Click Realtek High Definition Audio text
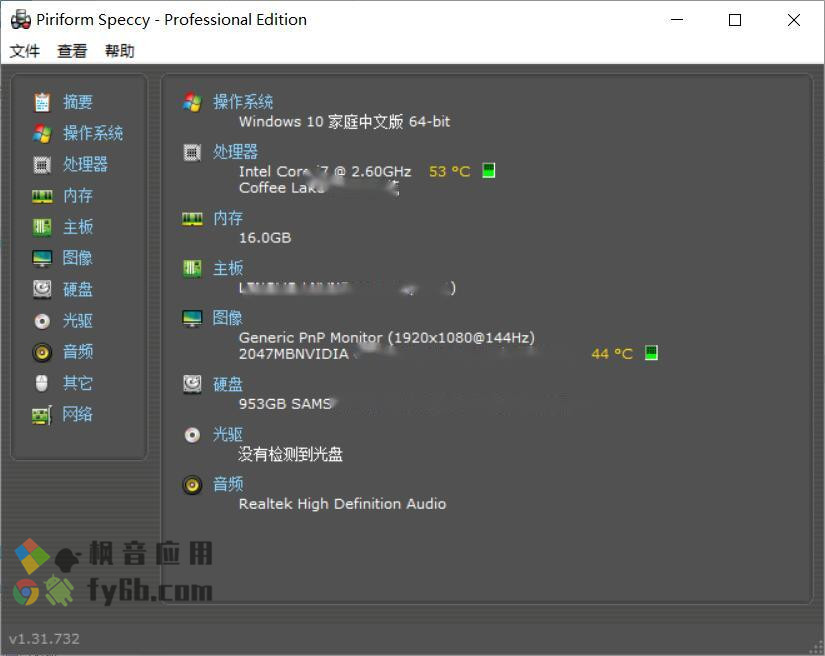This screenshot has height=656, width=825. [x=343, y=504]
